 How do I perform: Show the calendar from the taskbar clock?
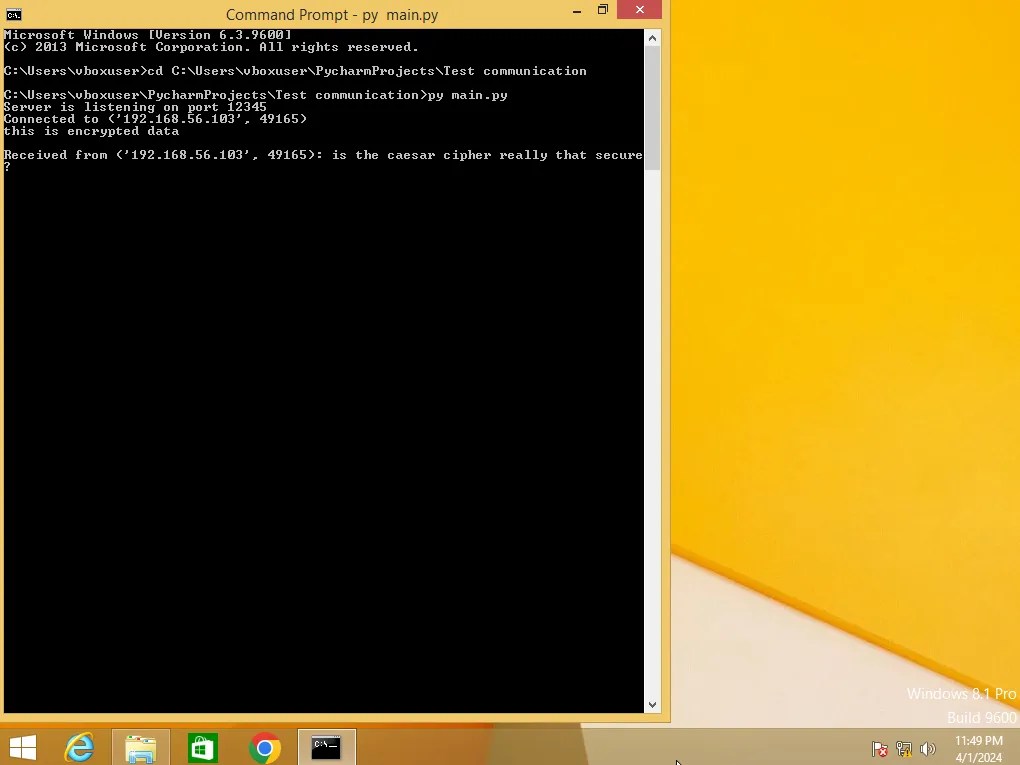pos(978,749)
